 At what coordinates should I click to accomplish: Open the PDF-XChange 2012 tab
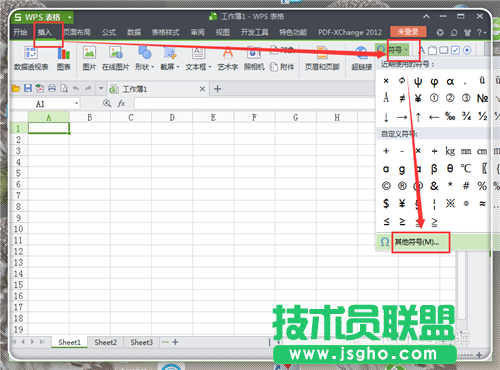coord(350,32)
